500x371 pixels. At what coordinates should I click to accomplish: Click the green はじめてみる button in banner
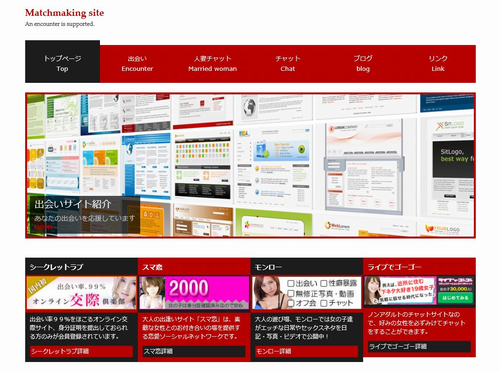(x=456, y=298)
